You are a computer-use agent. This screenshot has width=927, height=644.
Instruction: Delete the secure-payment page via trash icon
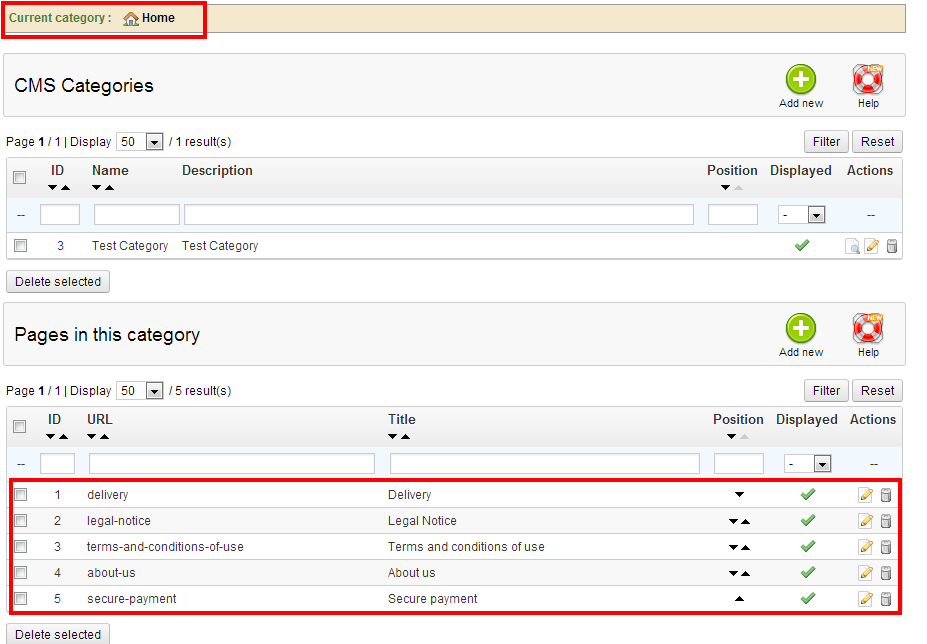click(x=886, y=599)
